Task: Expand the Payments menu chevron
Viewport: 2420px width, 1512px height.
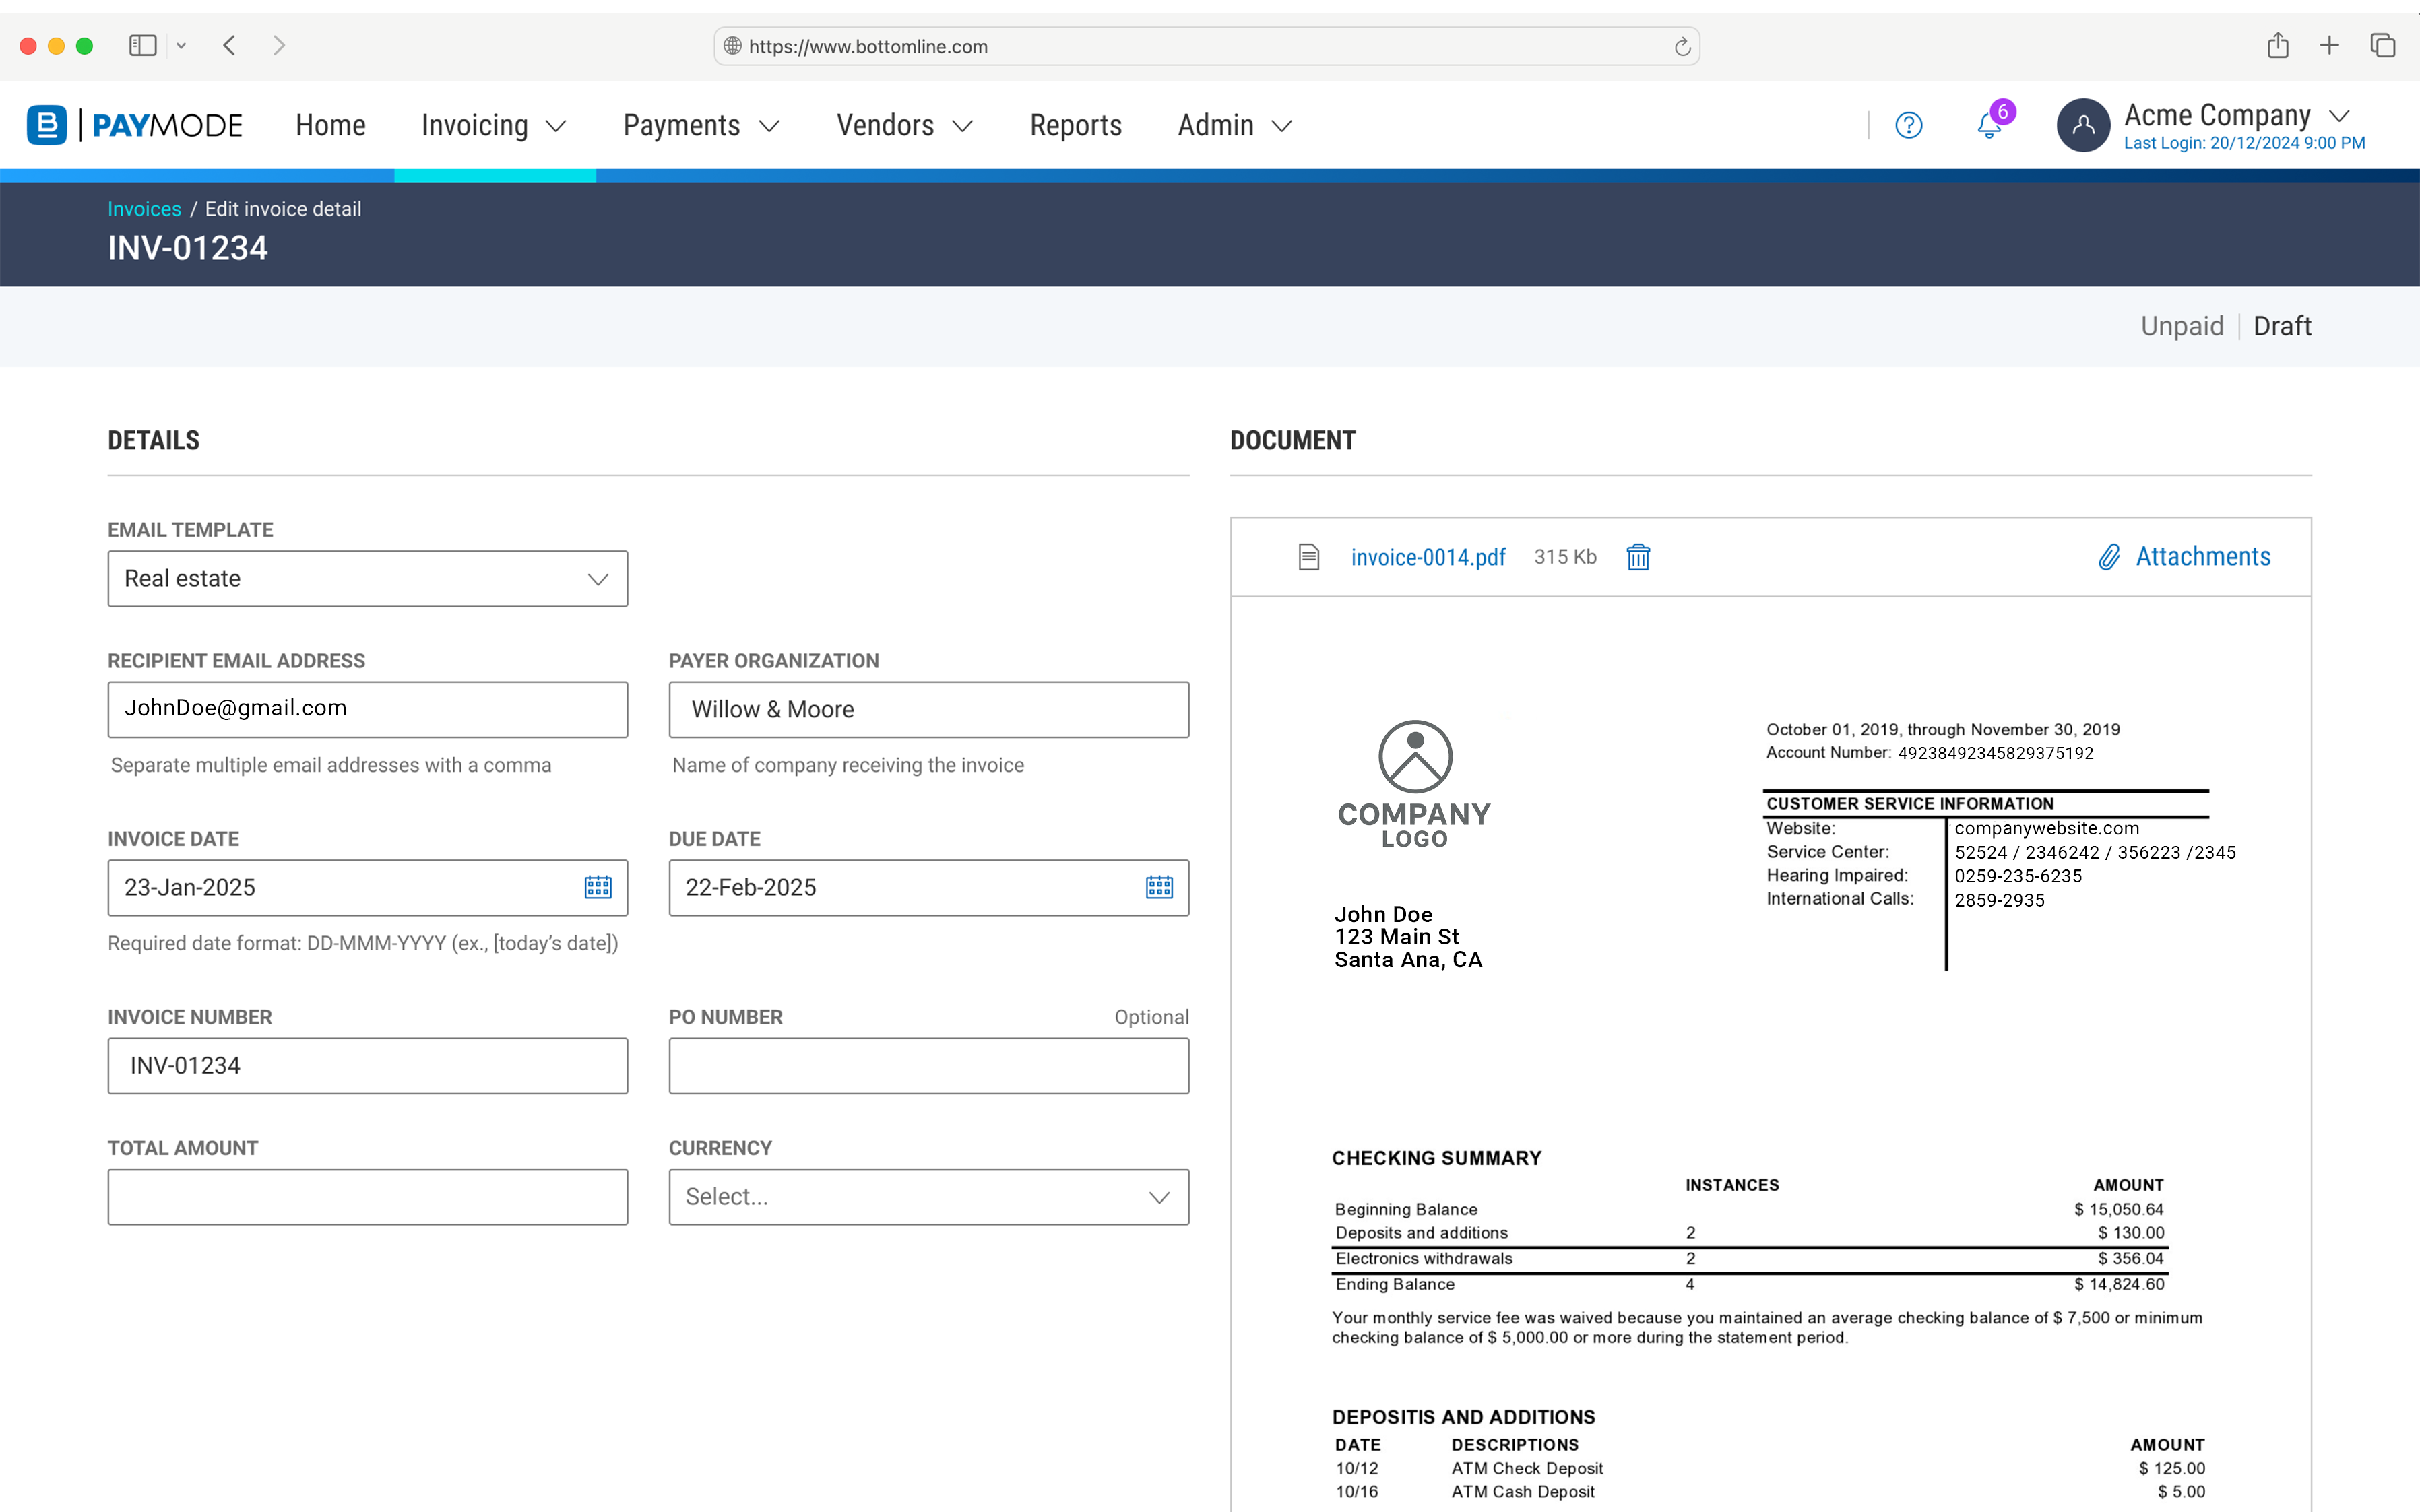Action: pos(769,126)
